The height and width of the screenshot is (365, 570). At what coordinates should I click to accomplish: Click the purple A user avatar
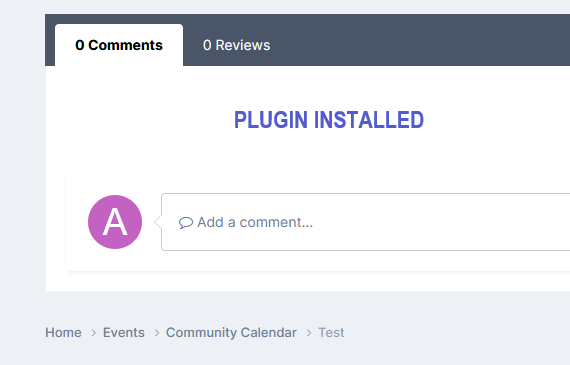point(115,222)
